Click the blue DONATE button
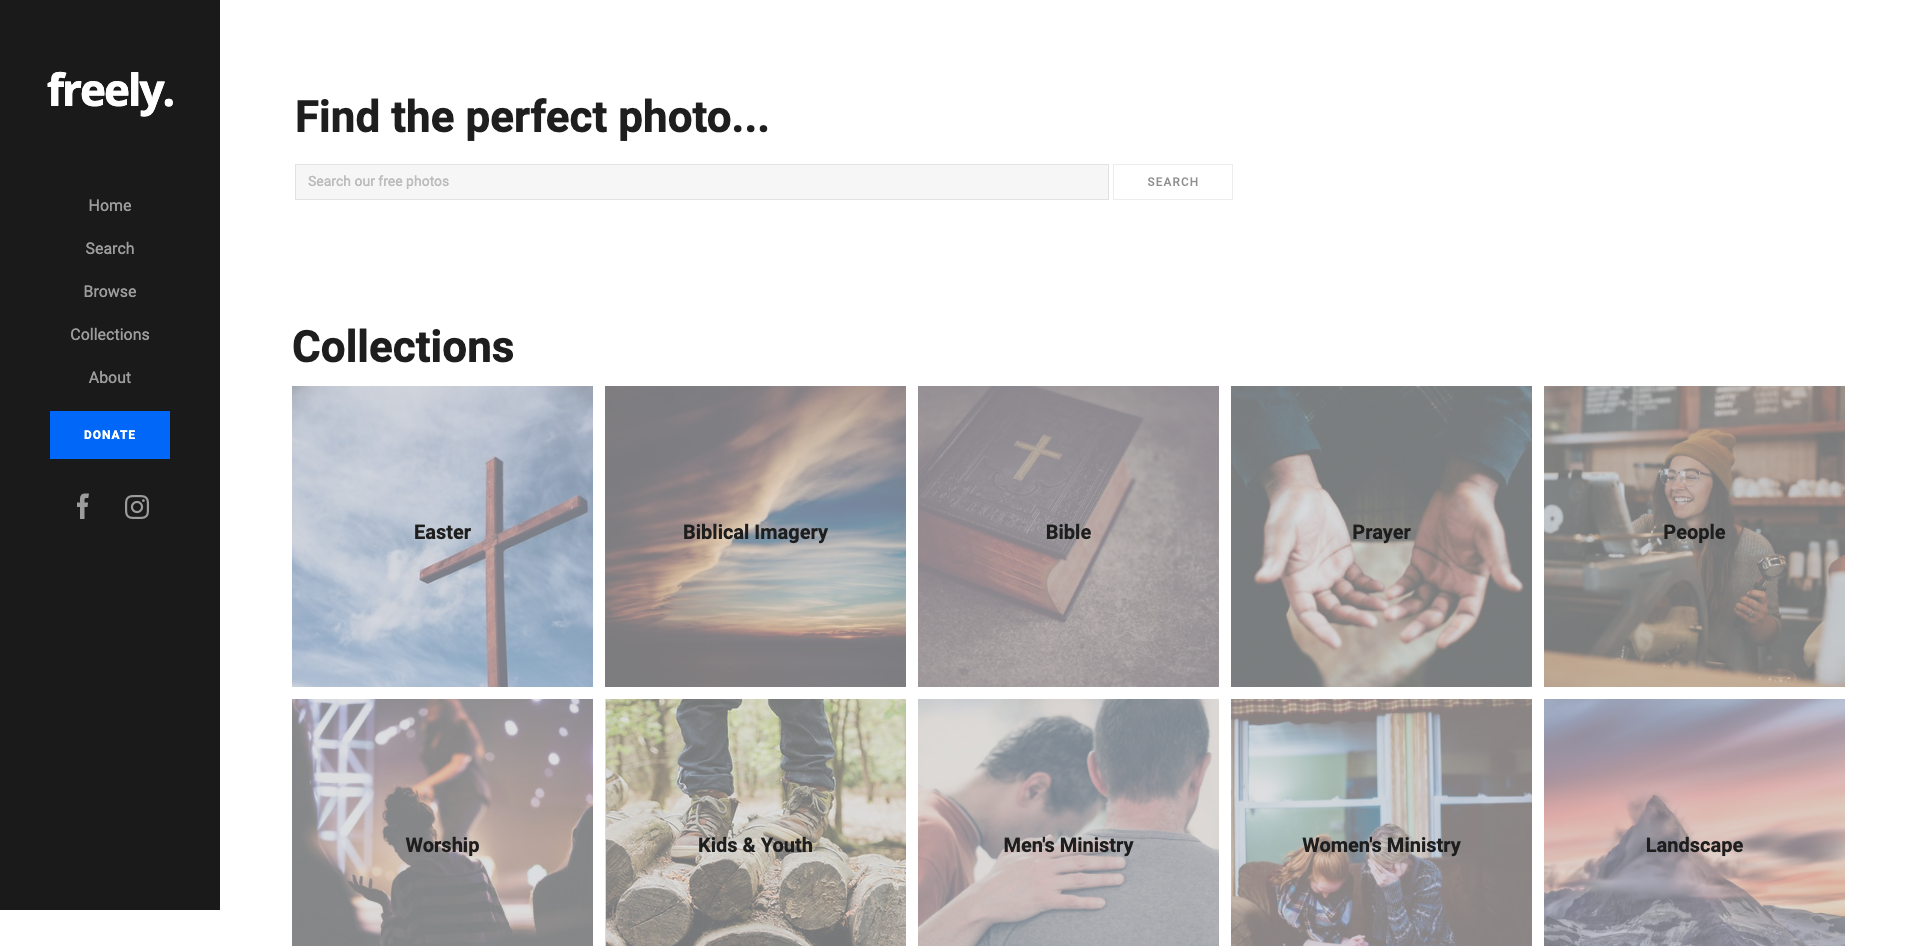The image size is (1920, 946). coord(110,435)
